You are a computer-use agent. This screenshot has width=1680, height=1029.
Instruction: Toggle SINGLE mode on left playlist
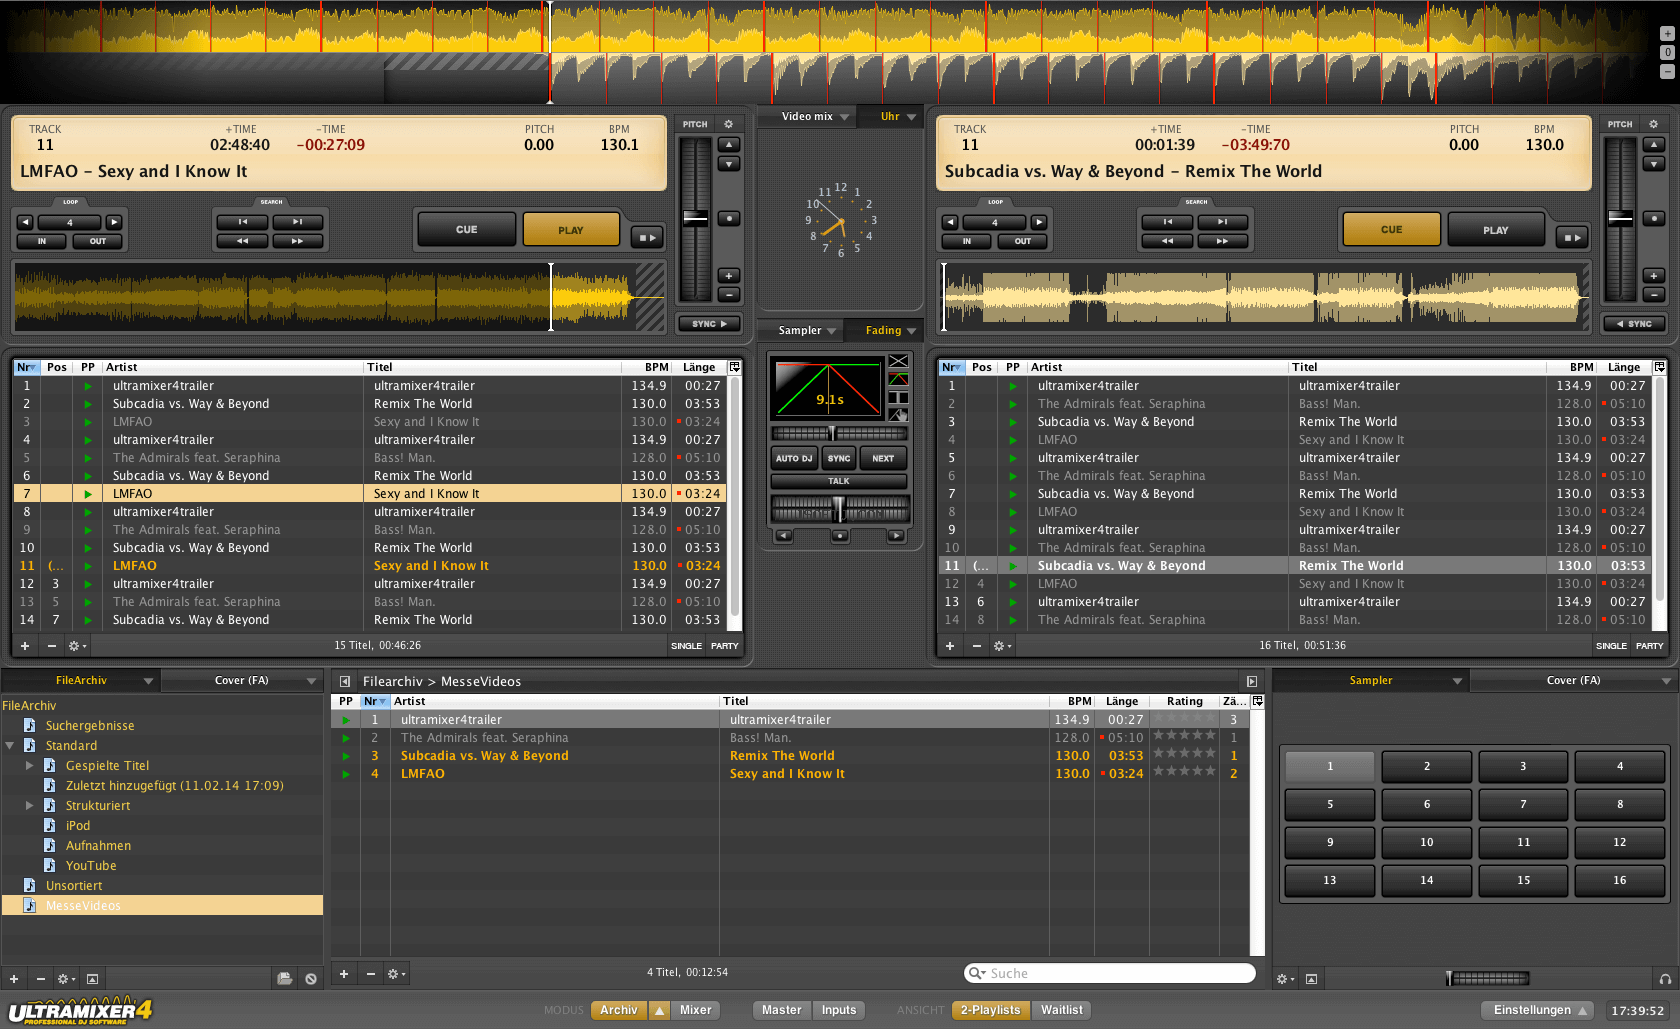[x=686, y=646]
